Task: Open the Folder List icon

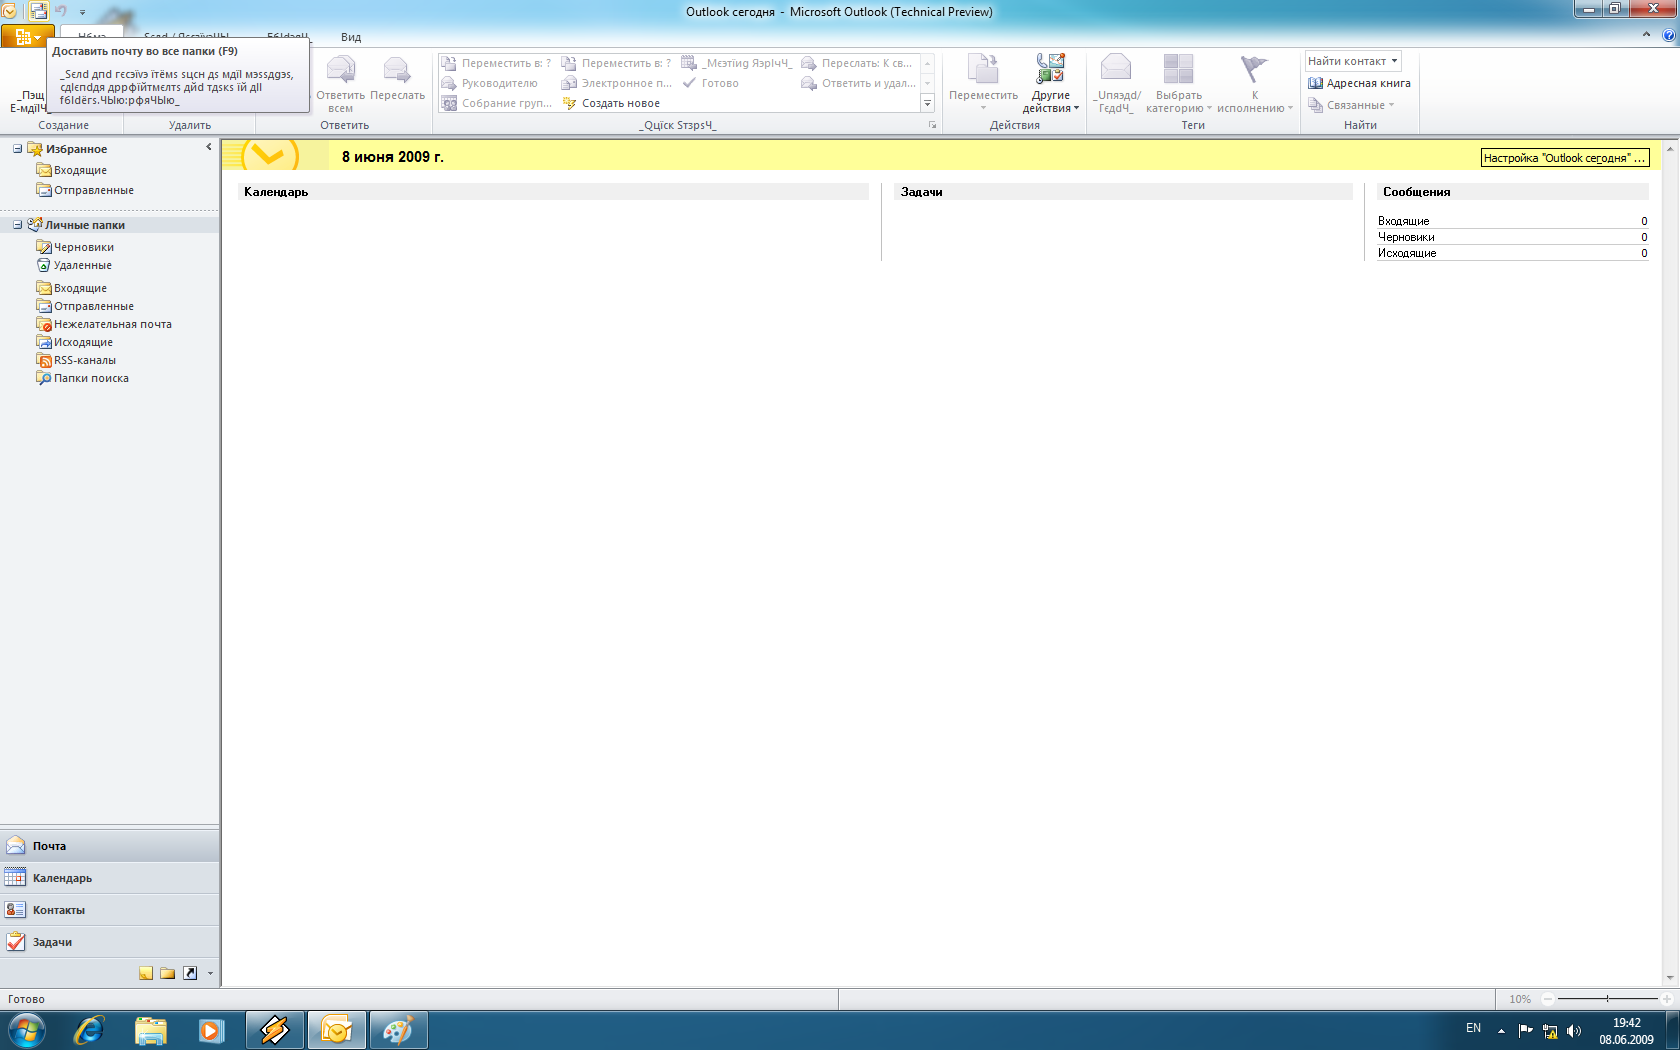Action: click(168, 973)
